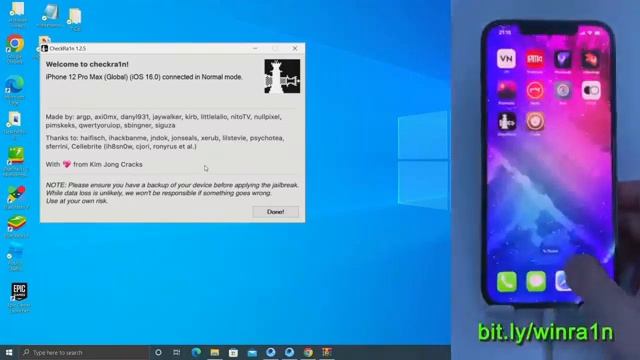Open the Windows Start menu
640x360 pixels.
(x=9, y=352)
